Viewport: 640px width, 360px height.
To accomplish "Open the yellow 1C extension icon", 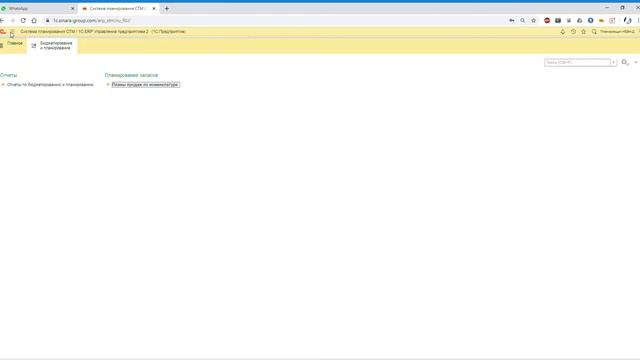I will (x=601, y=20).
